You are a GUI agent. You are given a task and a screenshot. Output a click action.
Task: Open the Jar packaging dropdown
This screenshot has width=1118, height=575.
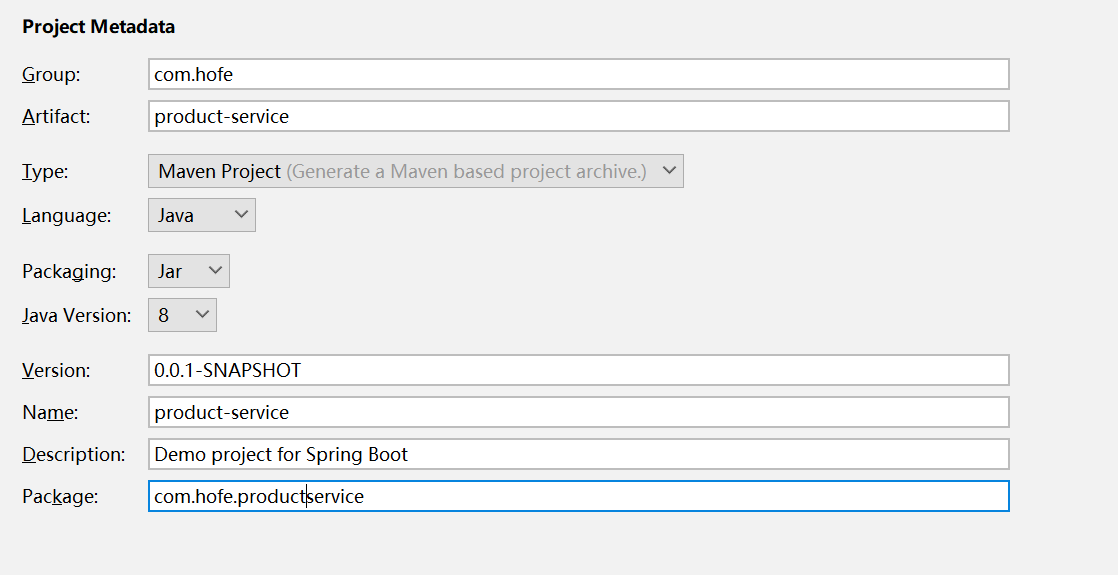[x=189, y=271]
